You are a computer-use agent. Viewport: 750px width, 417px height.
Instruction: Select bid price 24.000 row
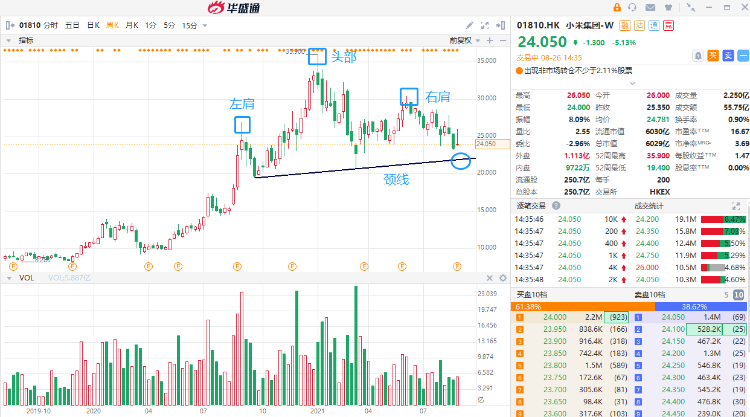(572, 317)
